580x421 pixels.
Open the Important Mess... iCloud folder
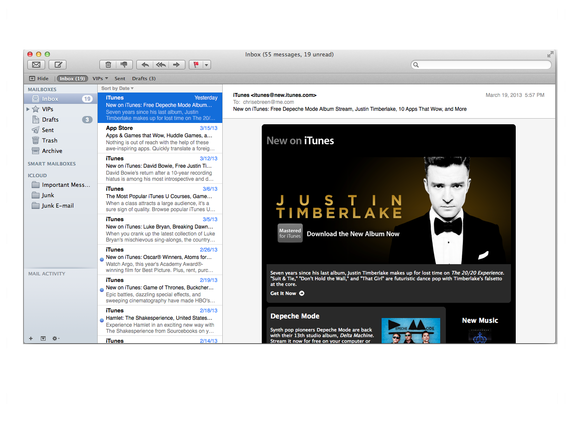click(x=60, y=185)
